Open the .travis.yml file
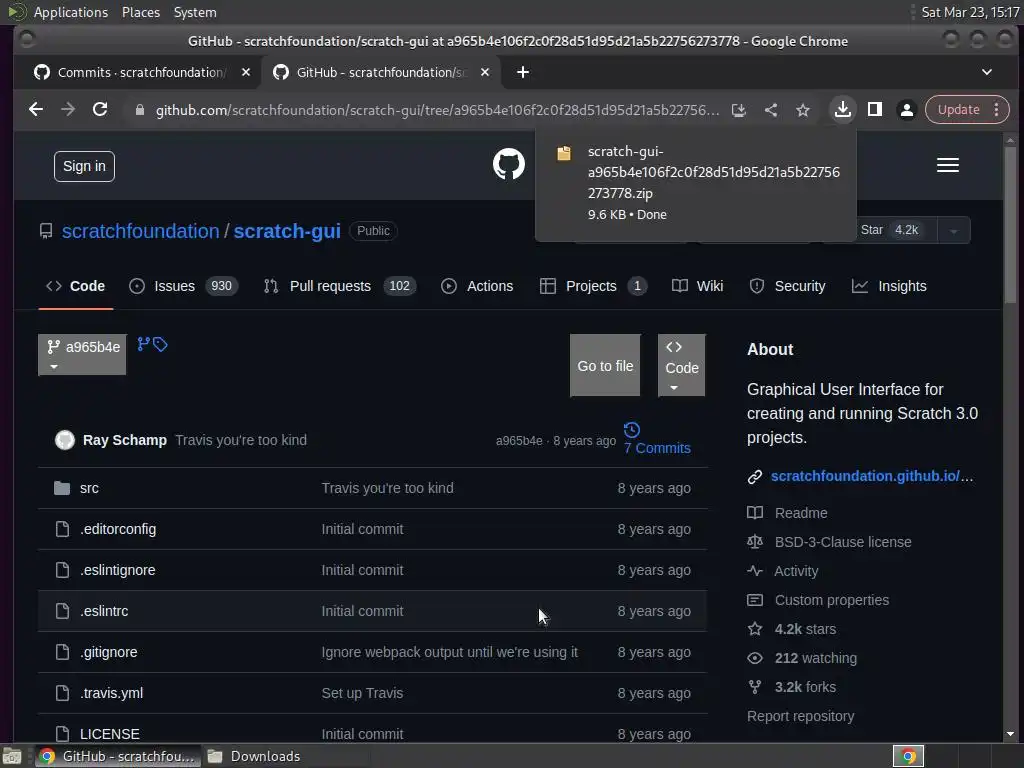The height and width of the screenshot is (768, 1024). click(111, 693)
